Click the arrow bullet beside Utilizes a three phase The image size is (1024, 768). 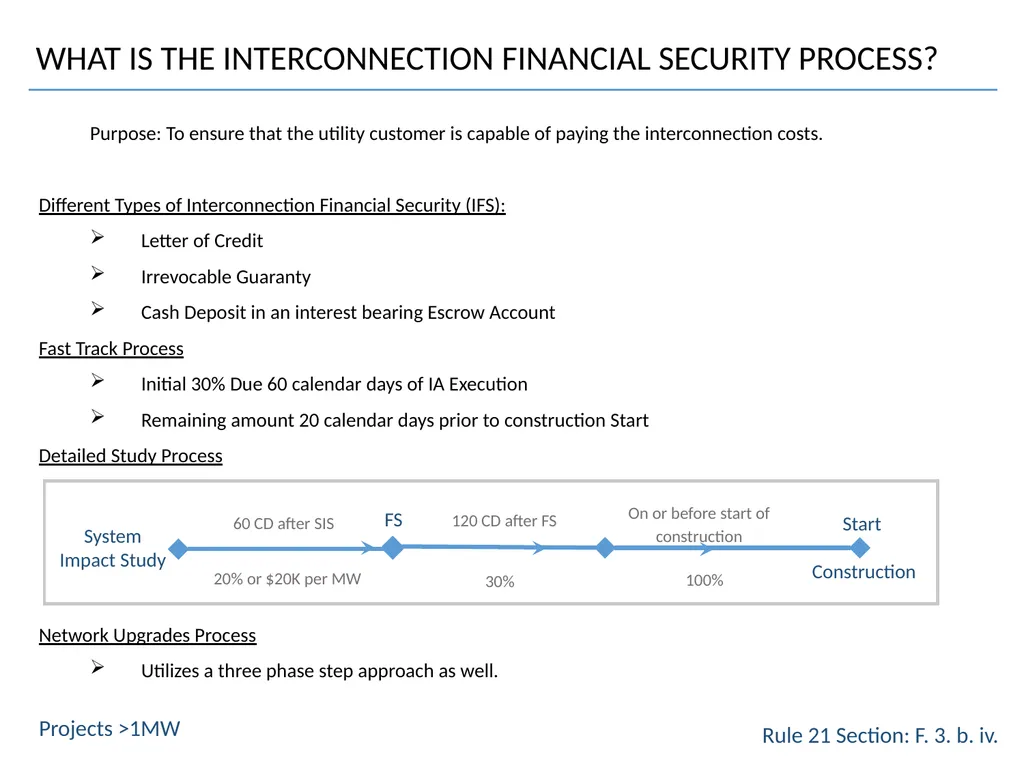(x=98, y=667)
